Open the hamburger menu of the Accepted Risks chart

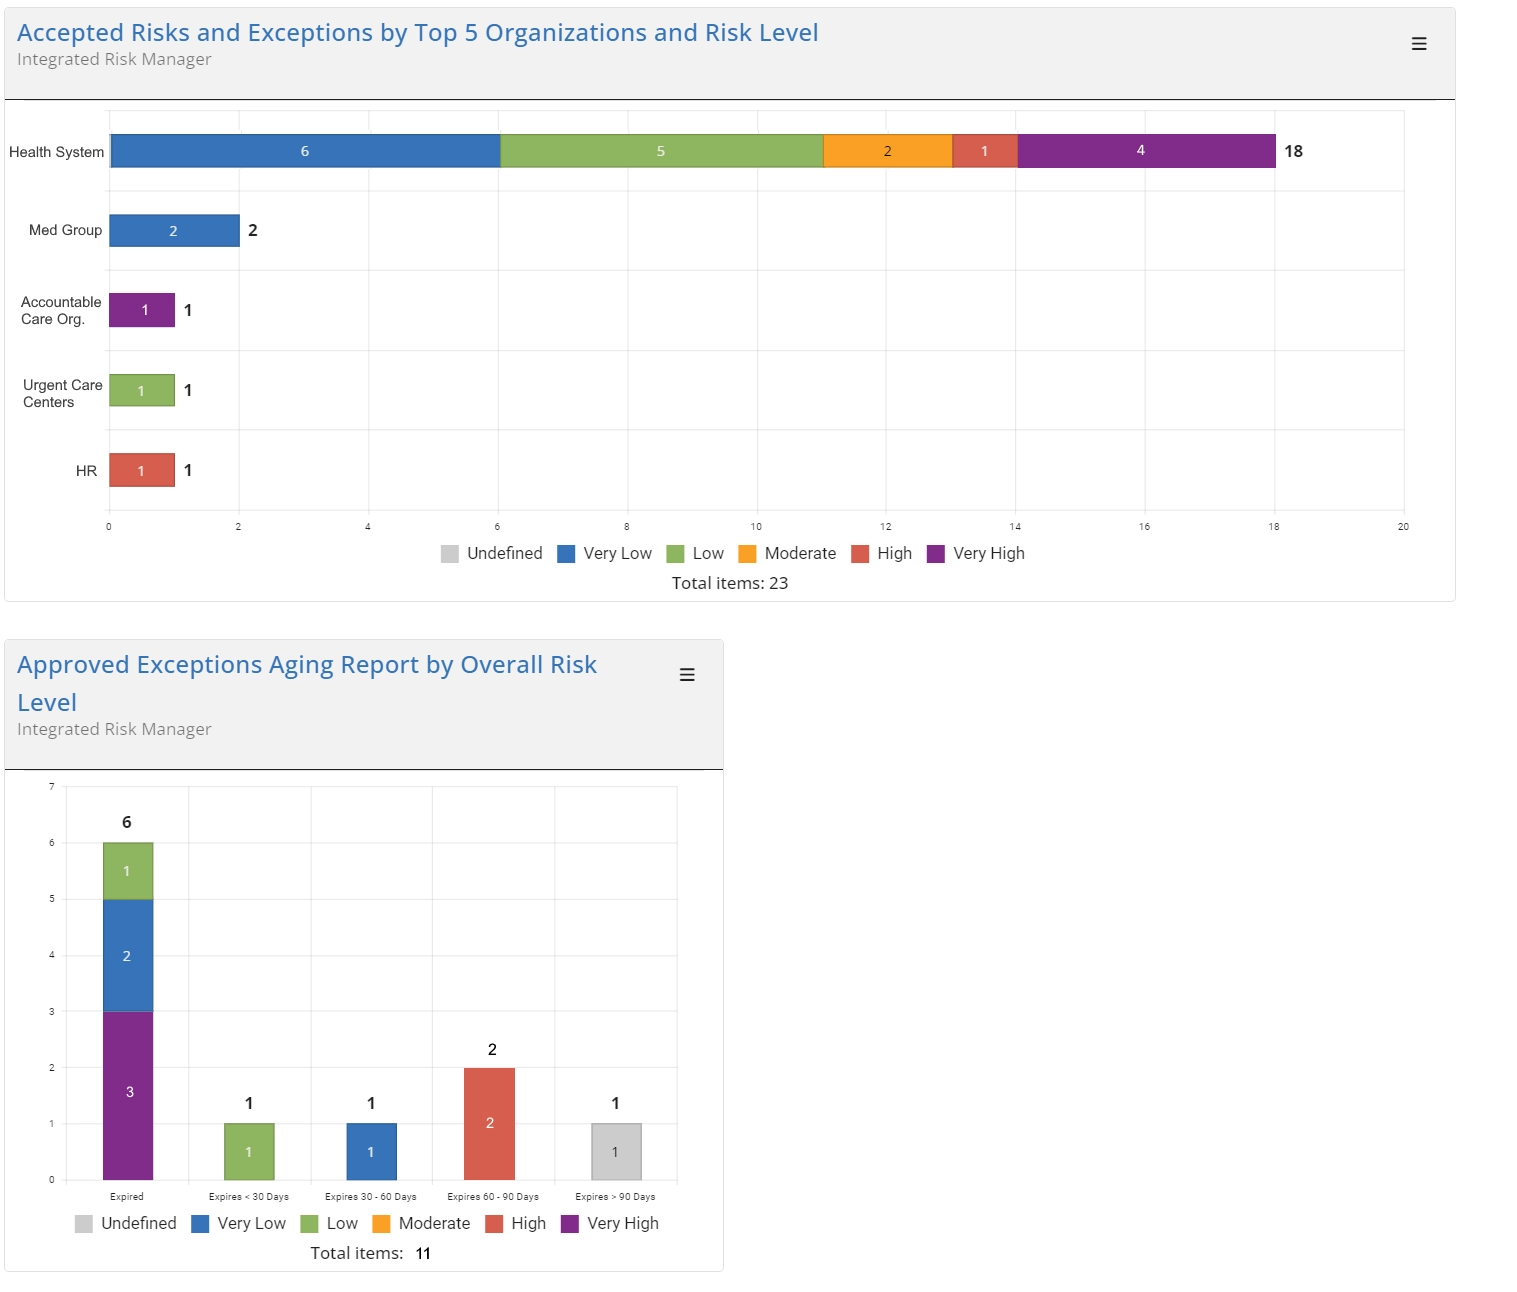(1418, 44)
